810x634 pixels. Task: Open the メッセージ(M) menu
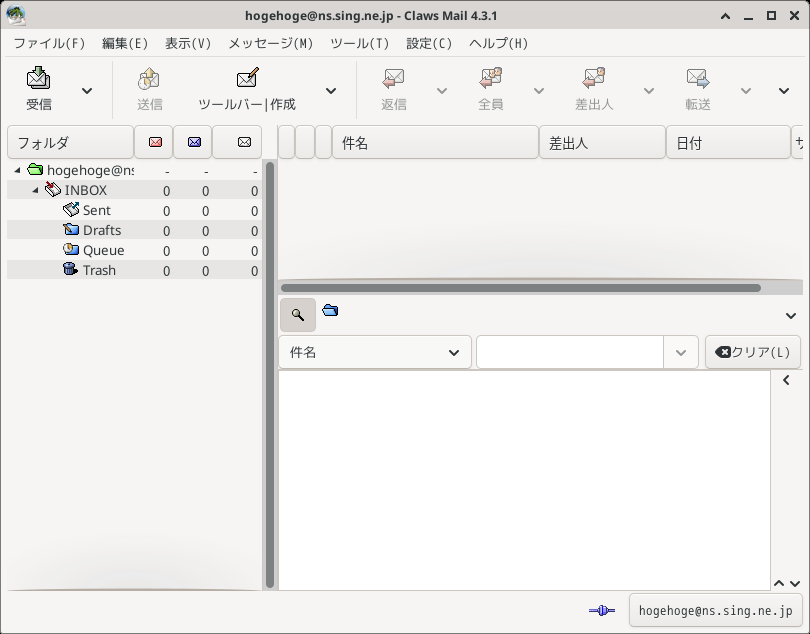click(271, 43)
